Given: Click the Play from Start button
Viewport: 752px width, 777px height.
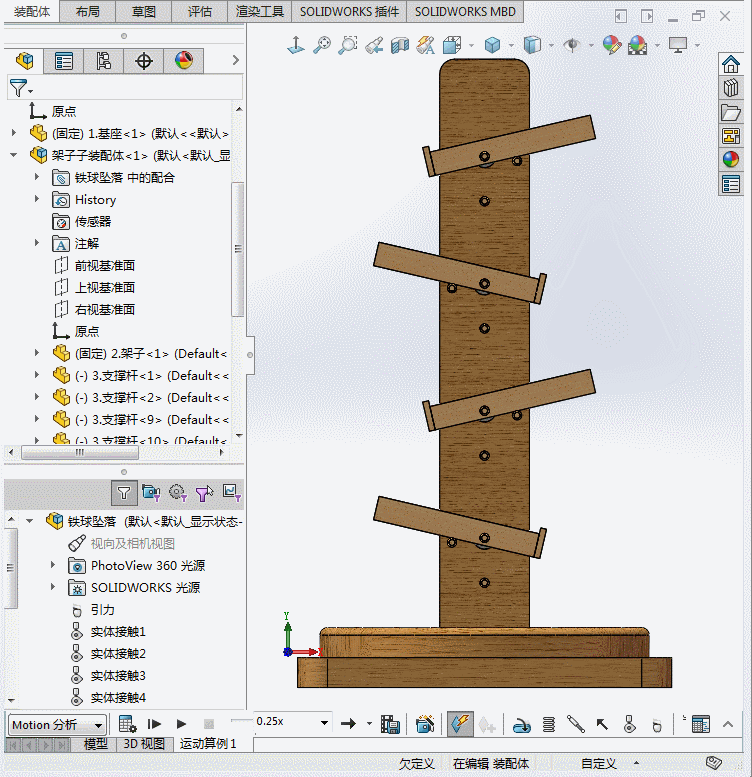Looking at the screenshot, I should click(x=154, y=724).
